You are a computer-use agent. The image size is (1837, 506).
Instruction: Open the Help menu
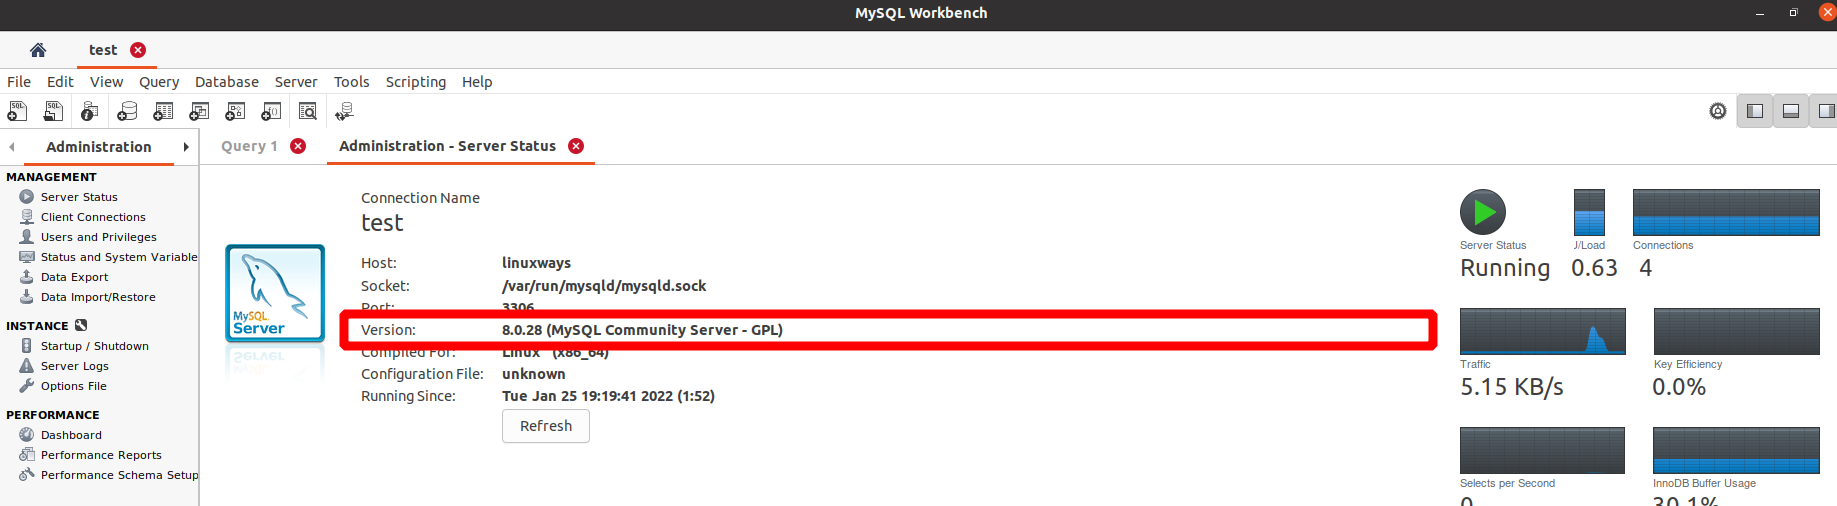click(x=477, y=82)
